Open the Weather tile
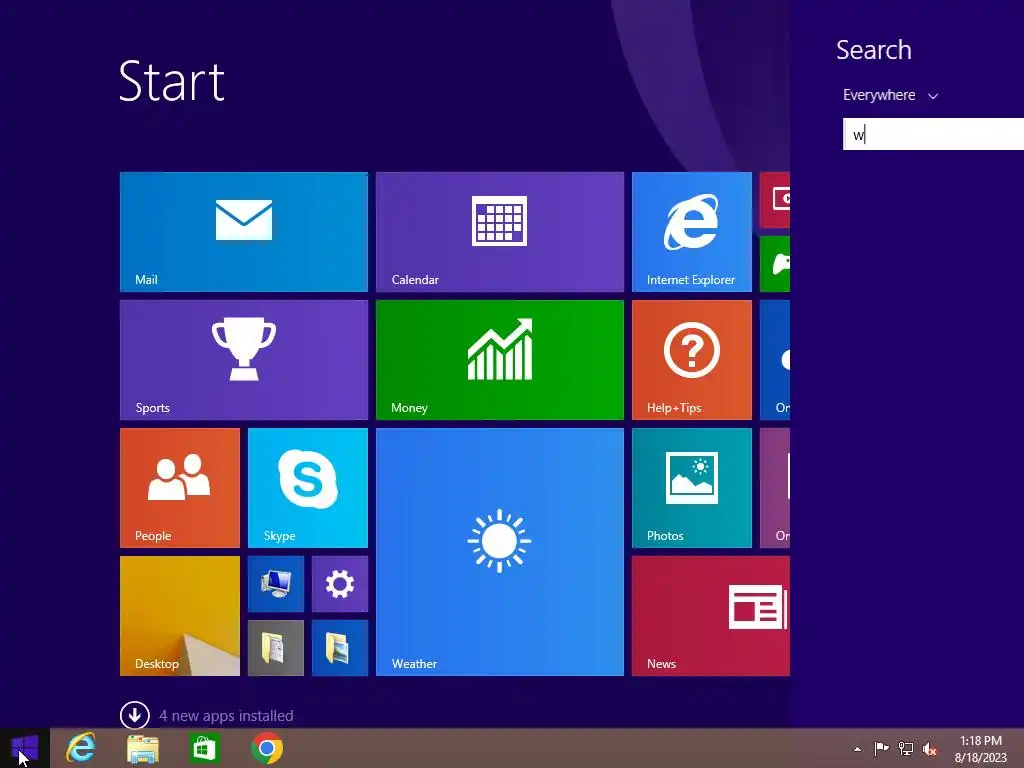 [500, 552]
